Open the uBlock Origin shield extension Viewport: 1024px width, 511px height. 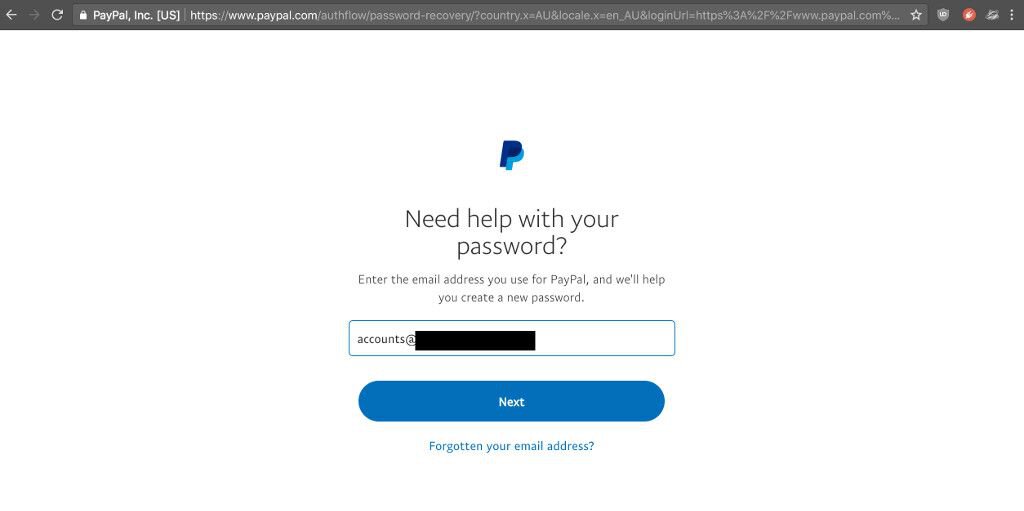(943, 14)
